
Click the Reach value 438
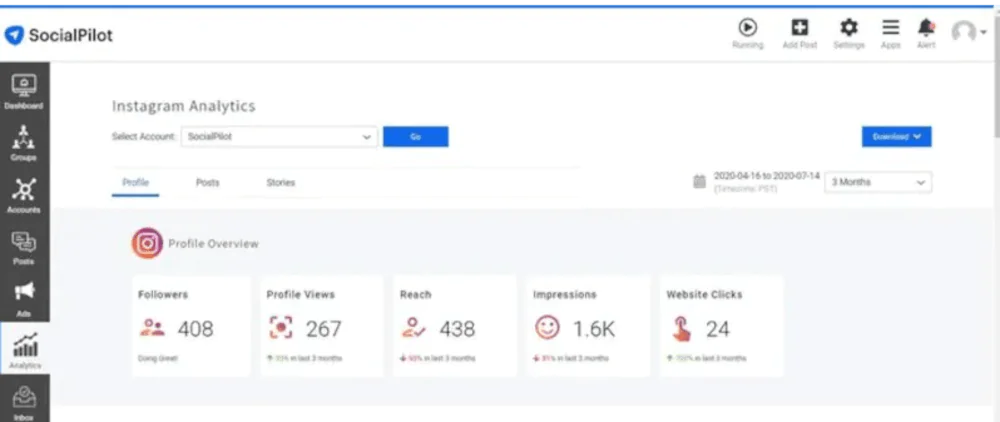(457, 330)
